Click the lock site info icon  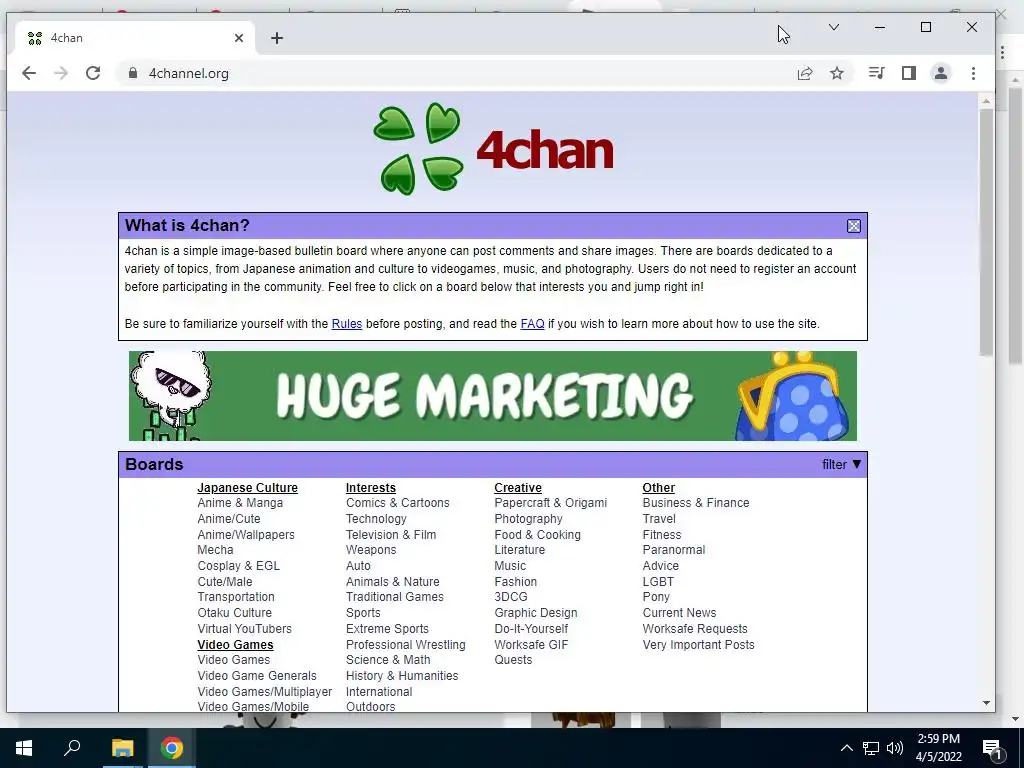133,73
